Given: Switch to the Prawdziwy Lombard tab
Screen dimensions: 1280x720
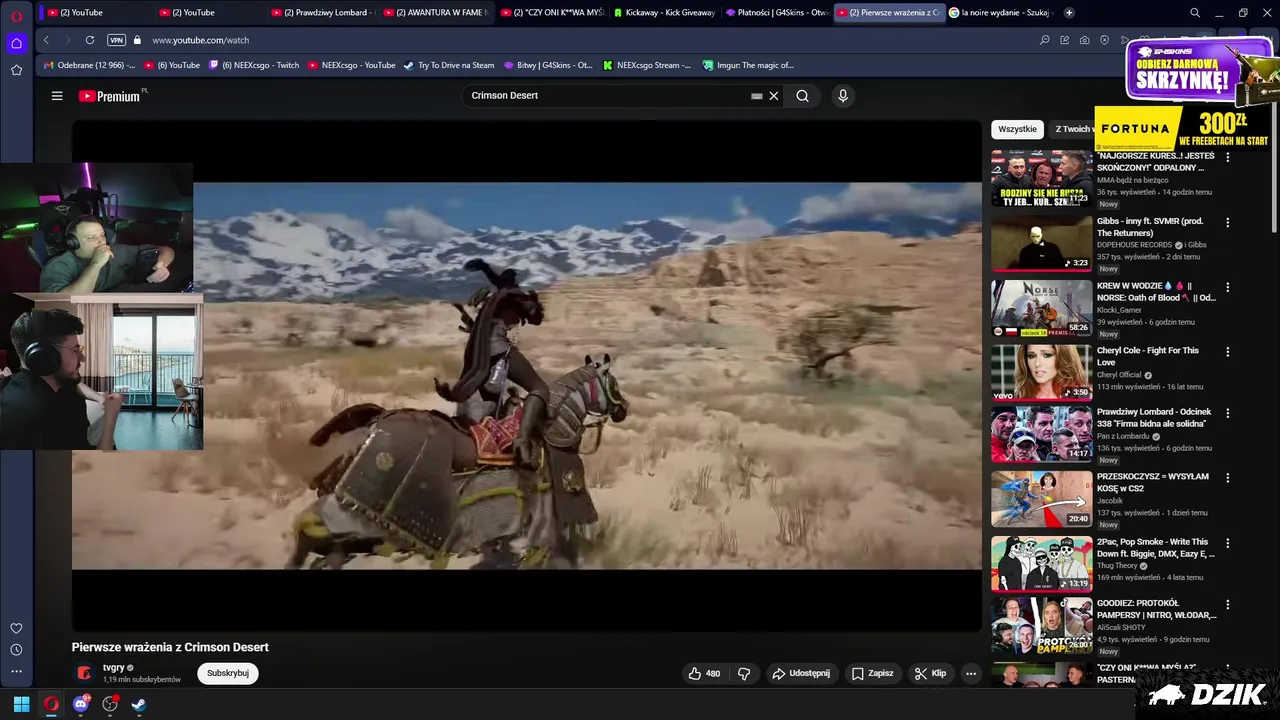Looking at the screenshot, I should point(322,12).
